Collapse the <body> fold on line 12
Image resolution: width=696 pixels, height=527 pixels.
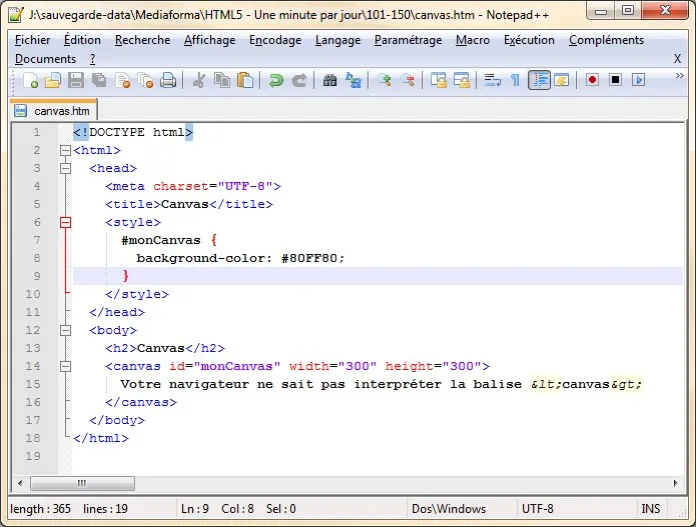(x=66, y=331)
